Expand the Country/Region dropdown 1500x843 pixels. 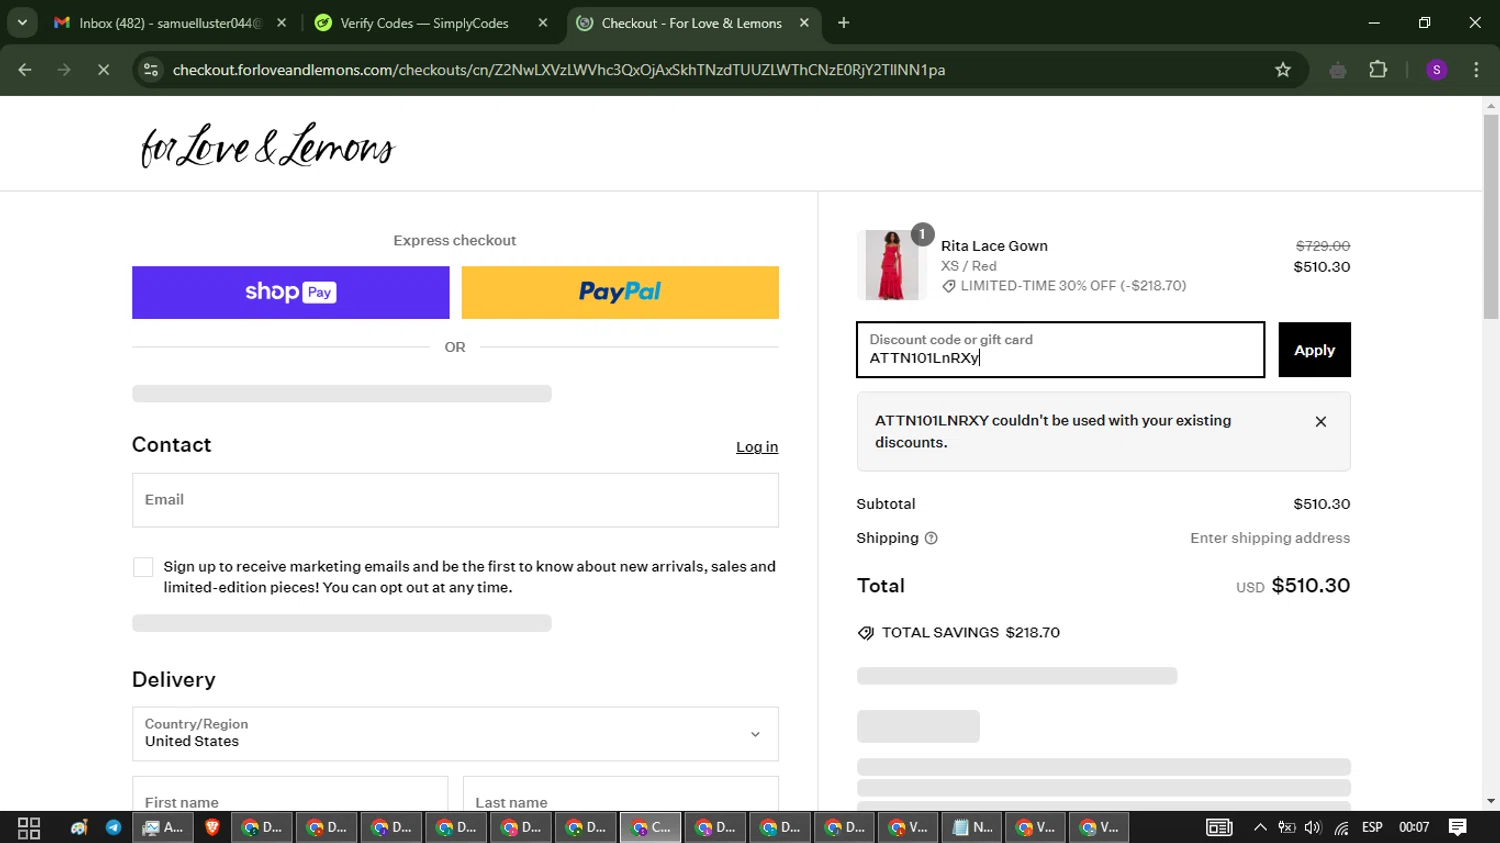tap(455, 734)
